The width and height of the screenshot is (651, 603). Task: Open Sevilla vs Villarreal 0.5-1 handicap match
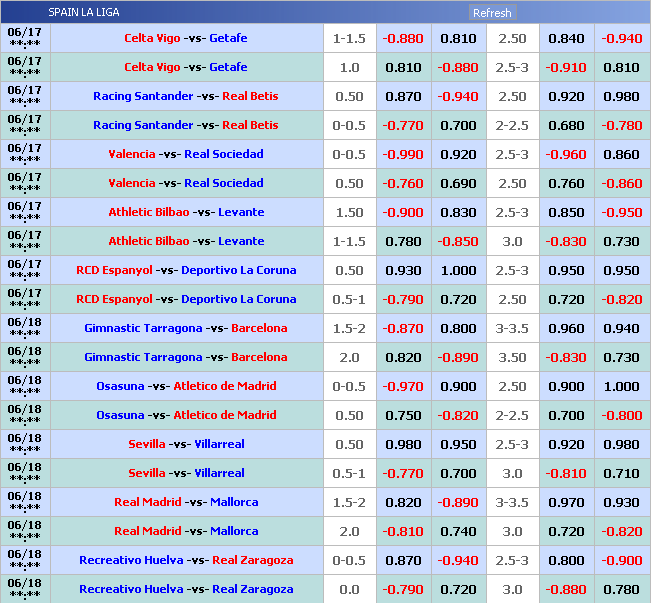coord(186,473)
